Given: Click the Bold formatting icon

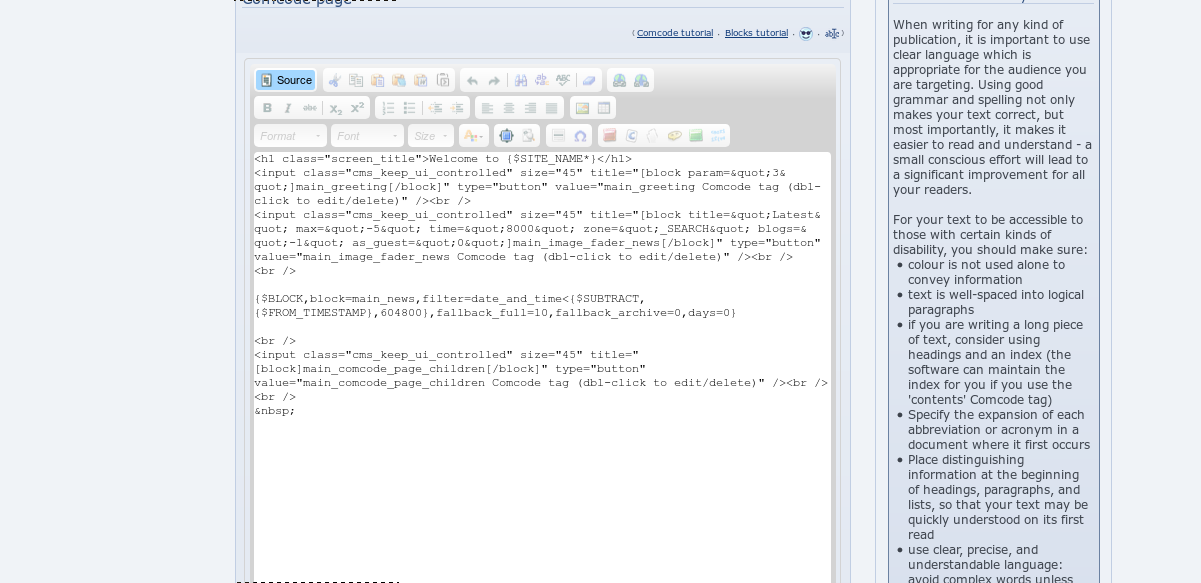Looking at the screenshot, I should click(x=267, y=108).
